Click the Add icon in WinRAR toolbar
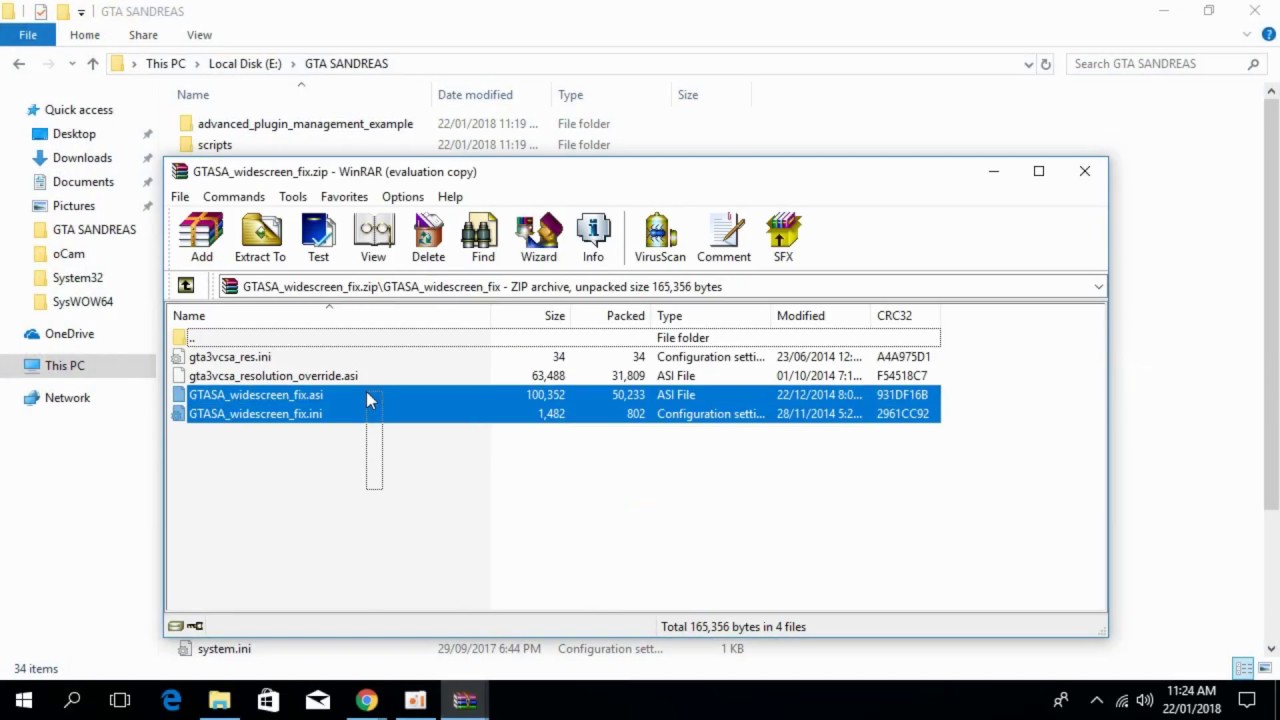The height and width of the screenshot is (720, 1280). pos(201,238)
